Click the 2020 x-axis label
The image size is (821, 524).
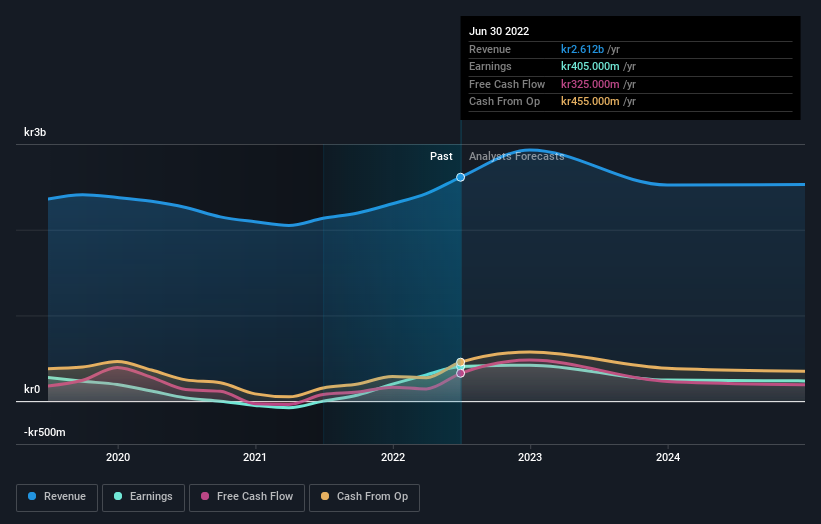tap(118, 458)
